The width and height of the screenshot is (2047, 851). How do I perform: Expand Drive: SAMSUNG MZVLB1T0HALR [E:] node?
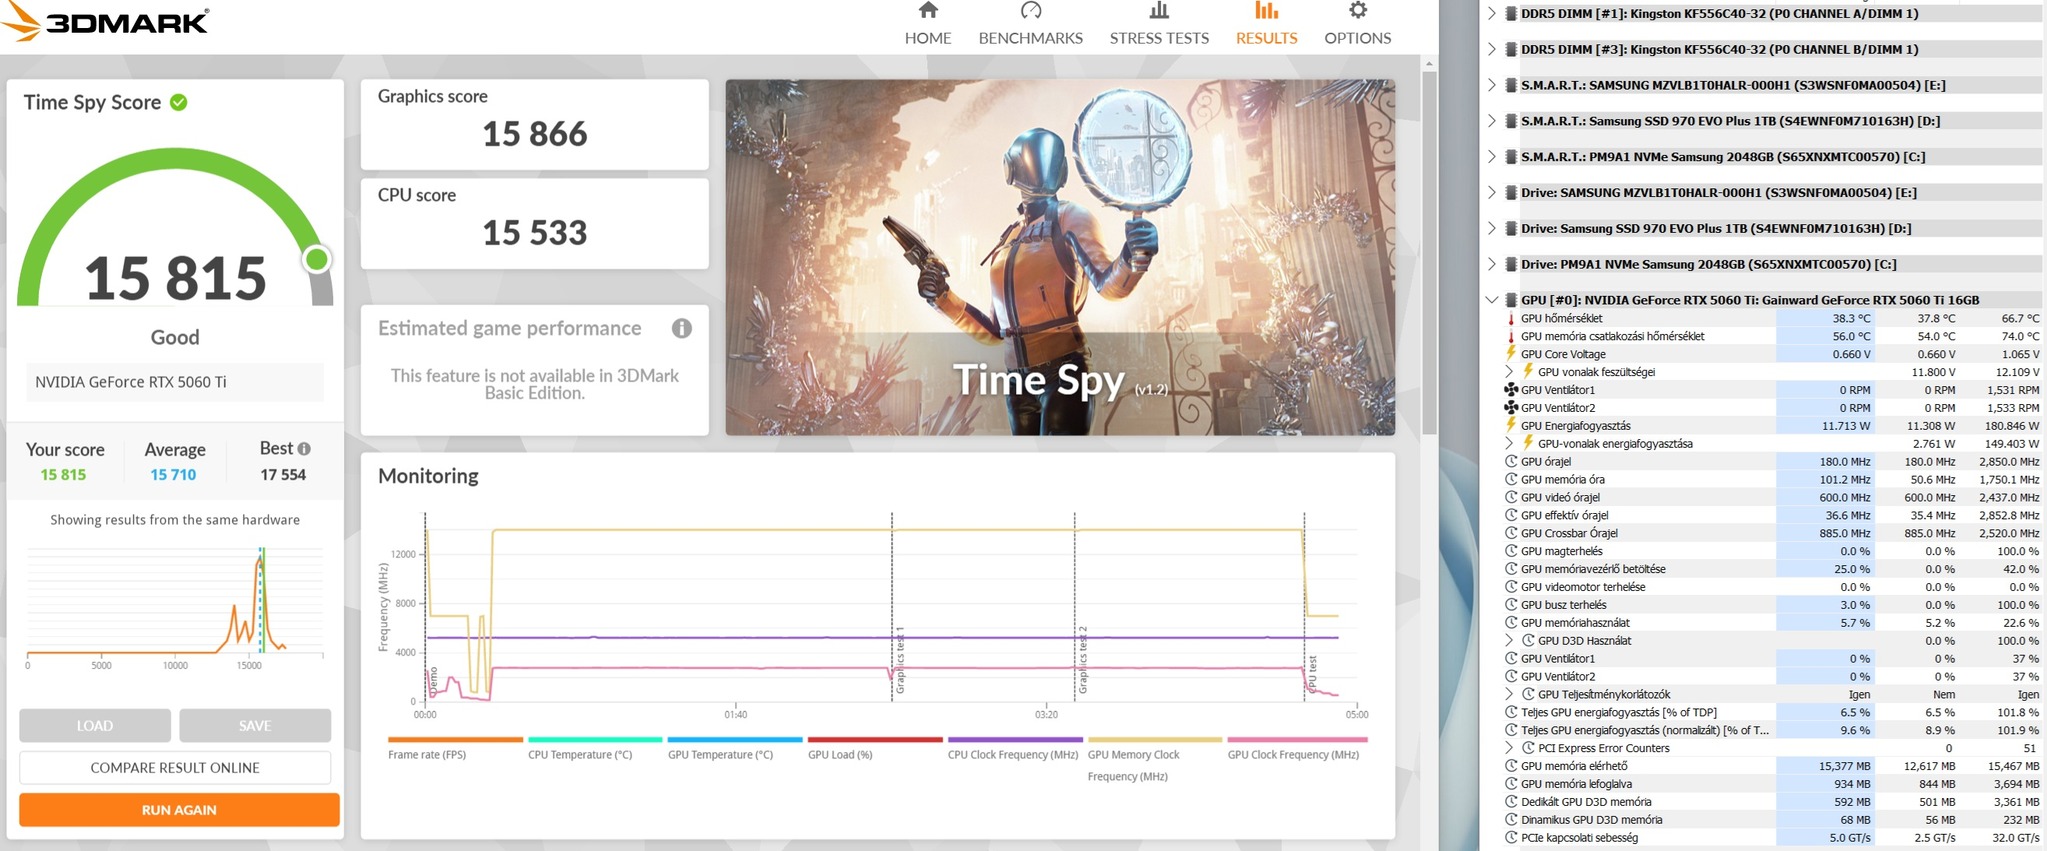click(1492, 193)
